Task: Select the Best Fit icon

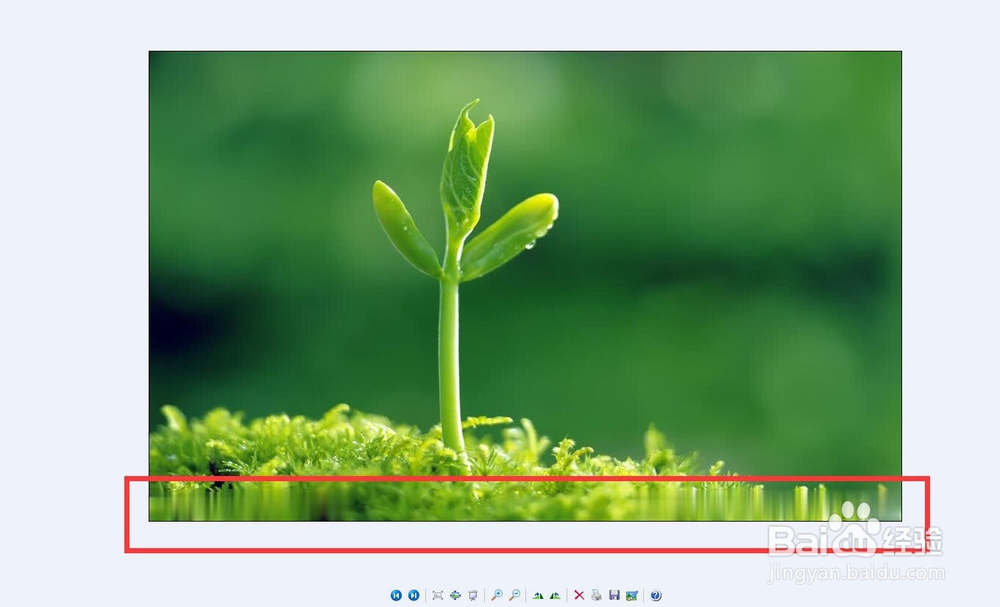Action: click(437, 594)
